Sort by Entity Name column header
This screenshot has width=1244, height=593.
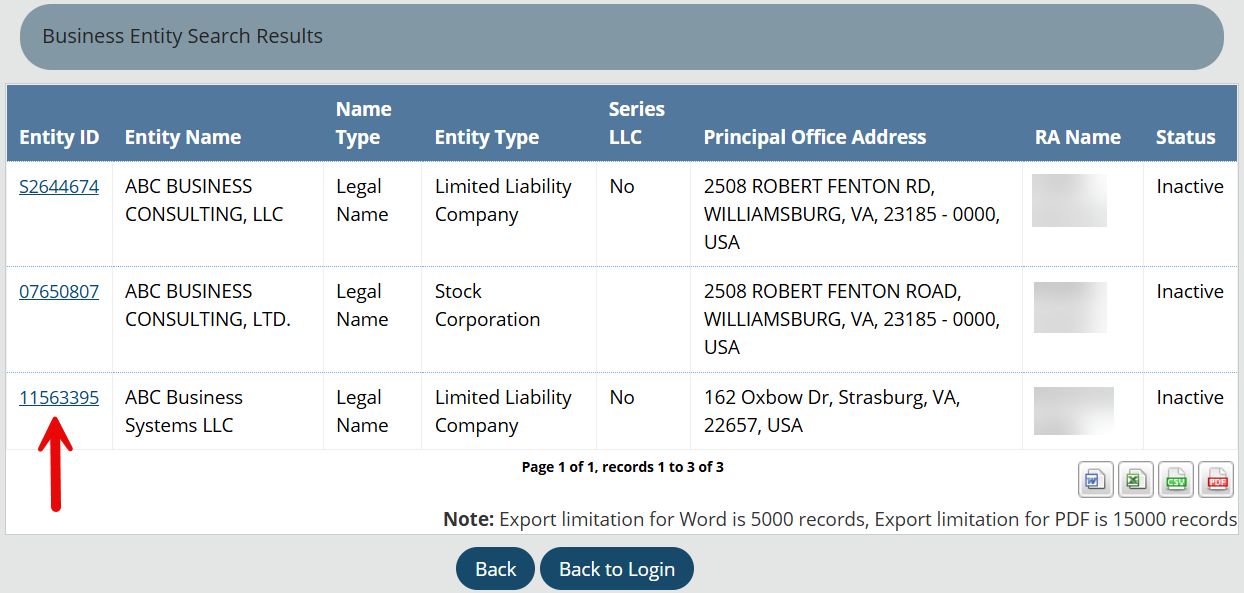[x=183, y=138]
